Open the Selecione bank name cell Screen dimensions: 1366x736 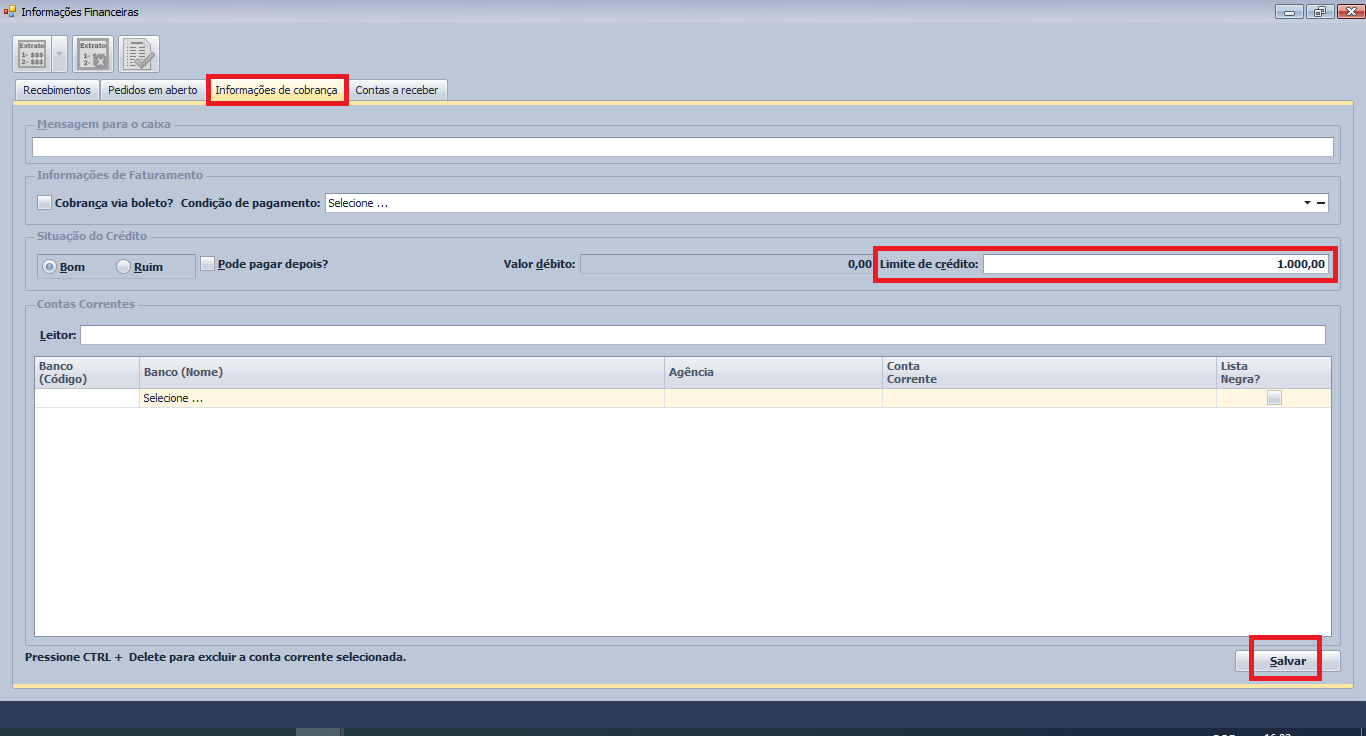(x=402, y=398)
